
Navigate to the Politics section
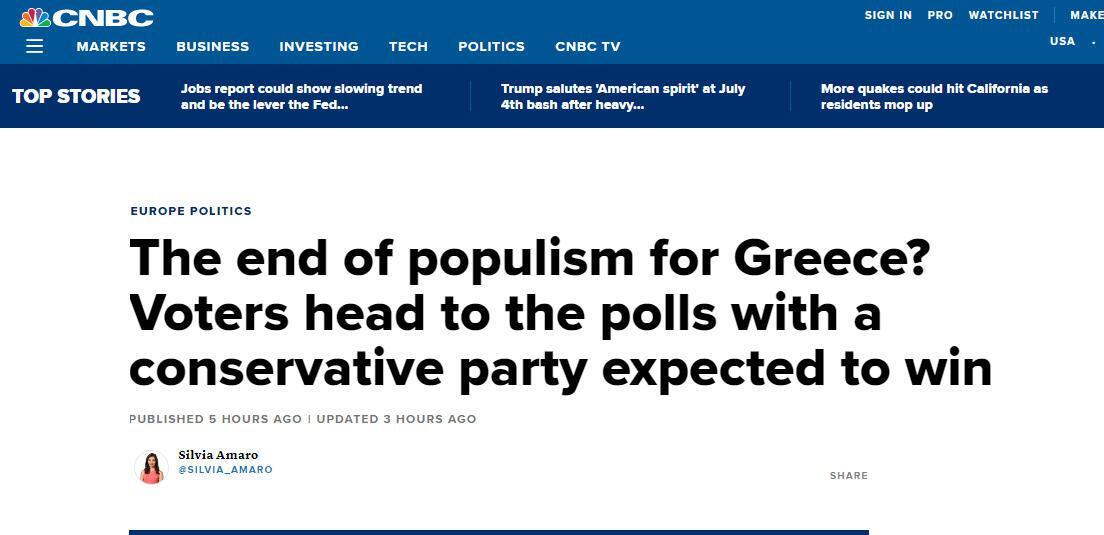pyautogui.click(x=491, y=46)
